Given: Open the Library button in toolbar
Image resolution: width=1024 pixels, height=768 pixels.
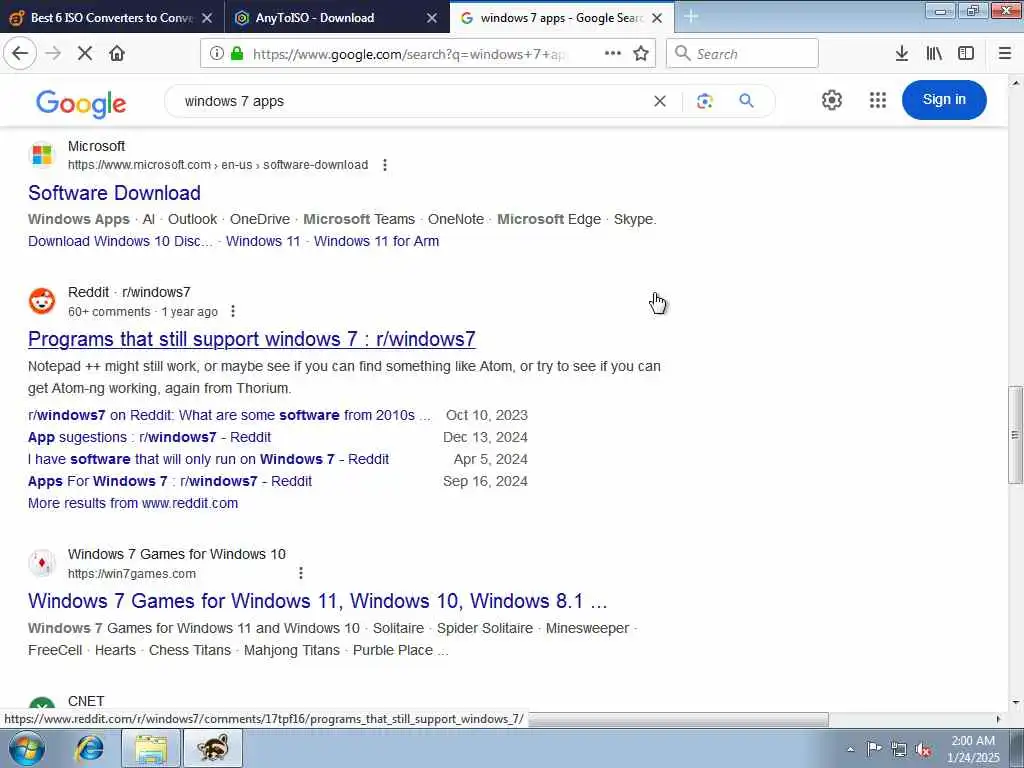Looking at the screenshot, I should tap(934, 54).
